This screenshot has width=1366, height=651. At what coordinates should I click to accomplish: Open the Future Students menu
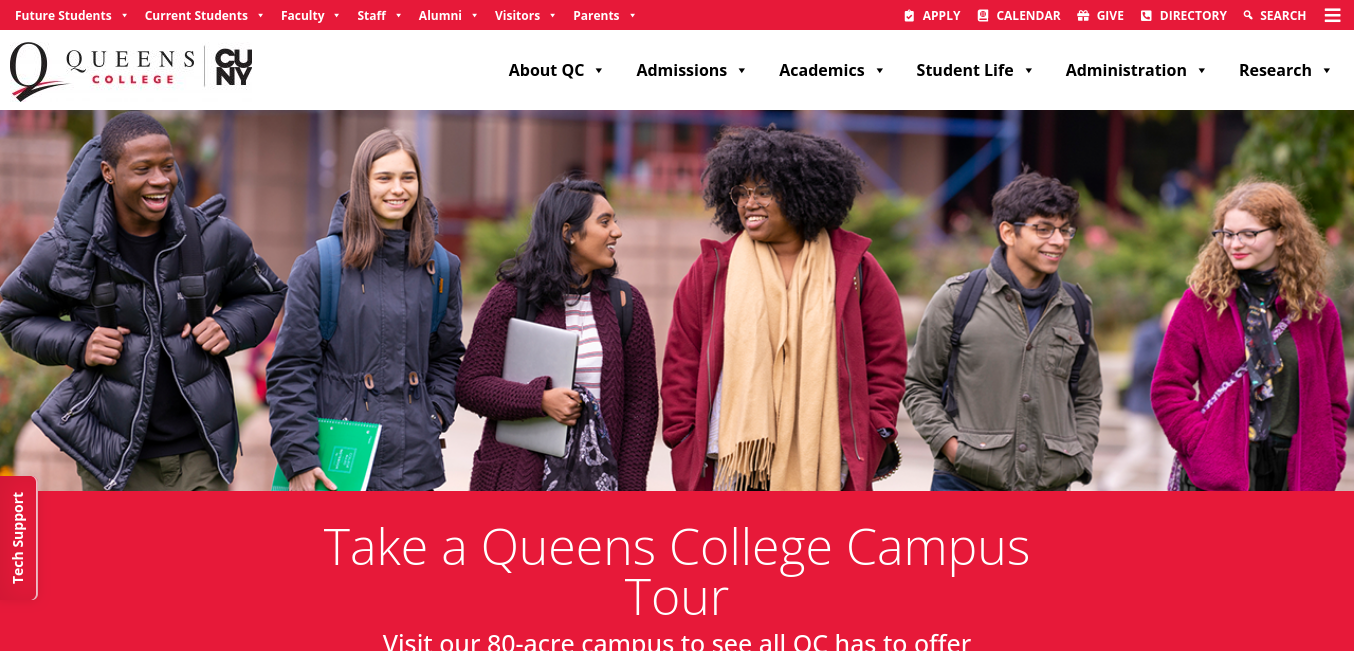[x=71, y=16]
